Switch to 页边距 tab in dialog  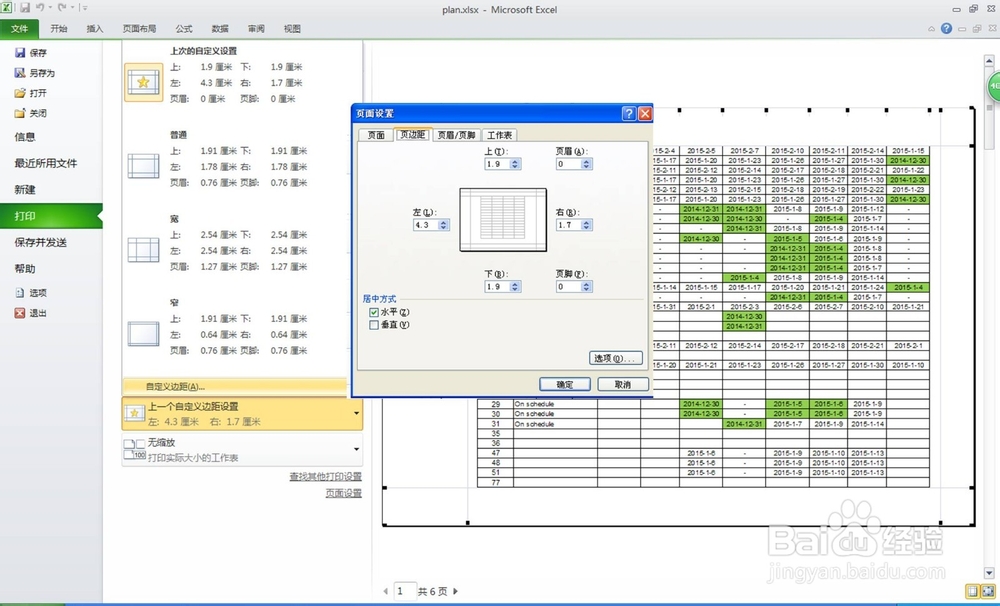(x=413, y=135)
